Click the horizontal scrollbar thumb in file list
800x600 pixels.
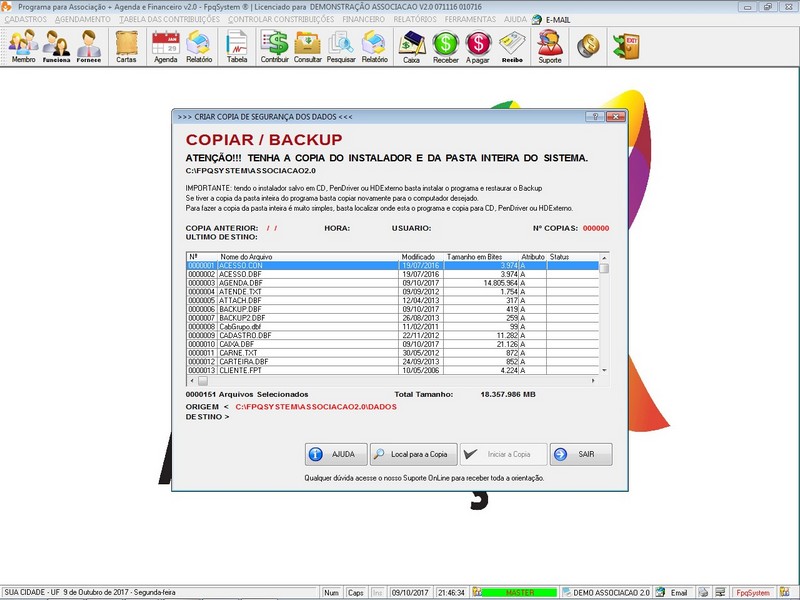pos(203,381)
